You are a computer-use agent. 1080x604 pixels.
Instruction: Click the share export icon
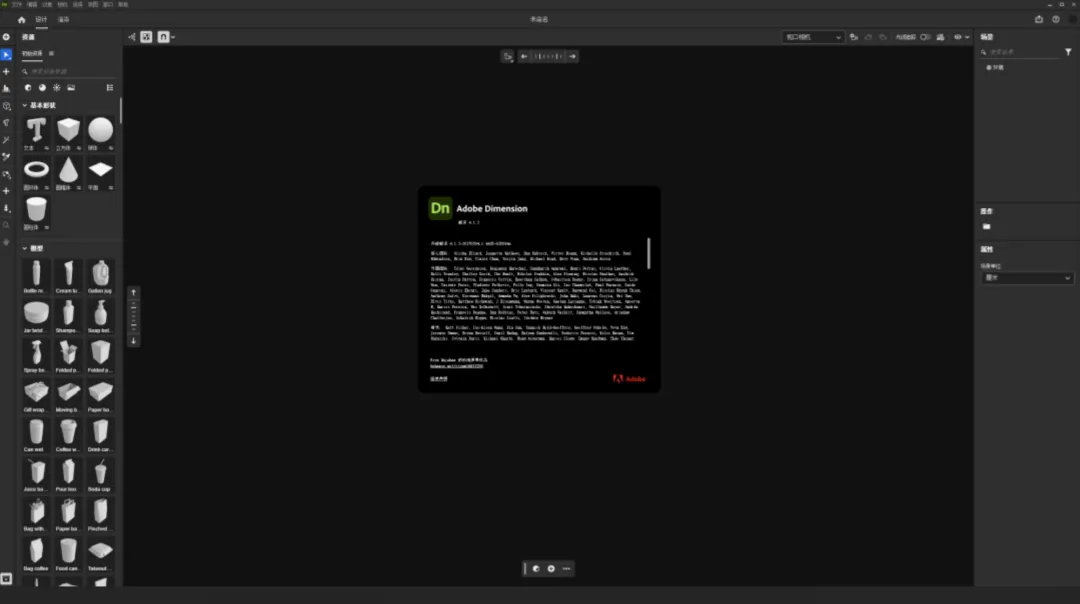1039,20
